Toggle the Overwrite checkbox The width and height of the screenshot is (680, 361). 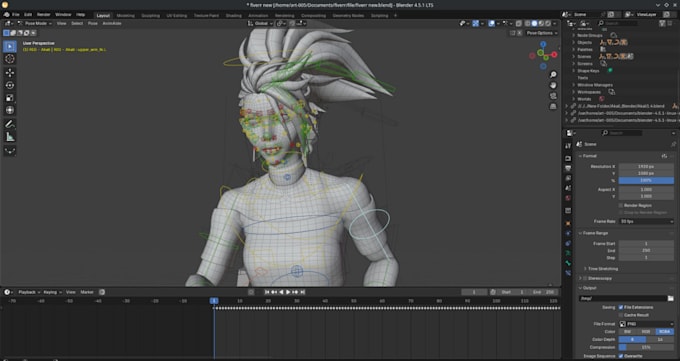click(621, 356)
